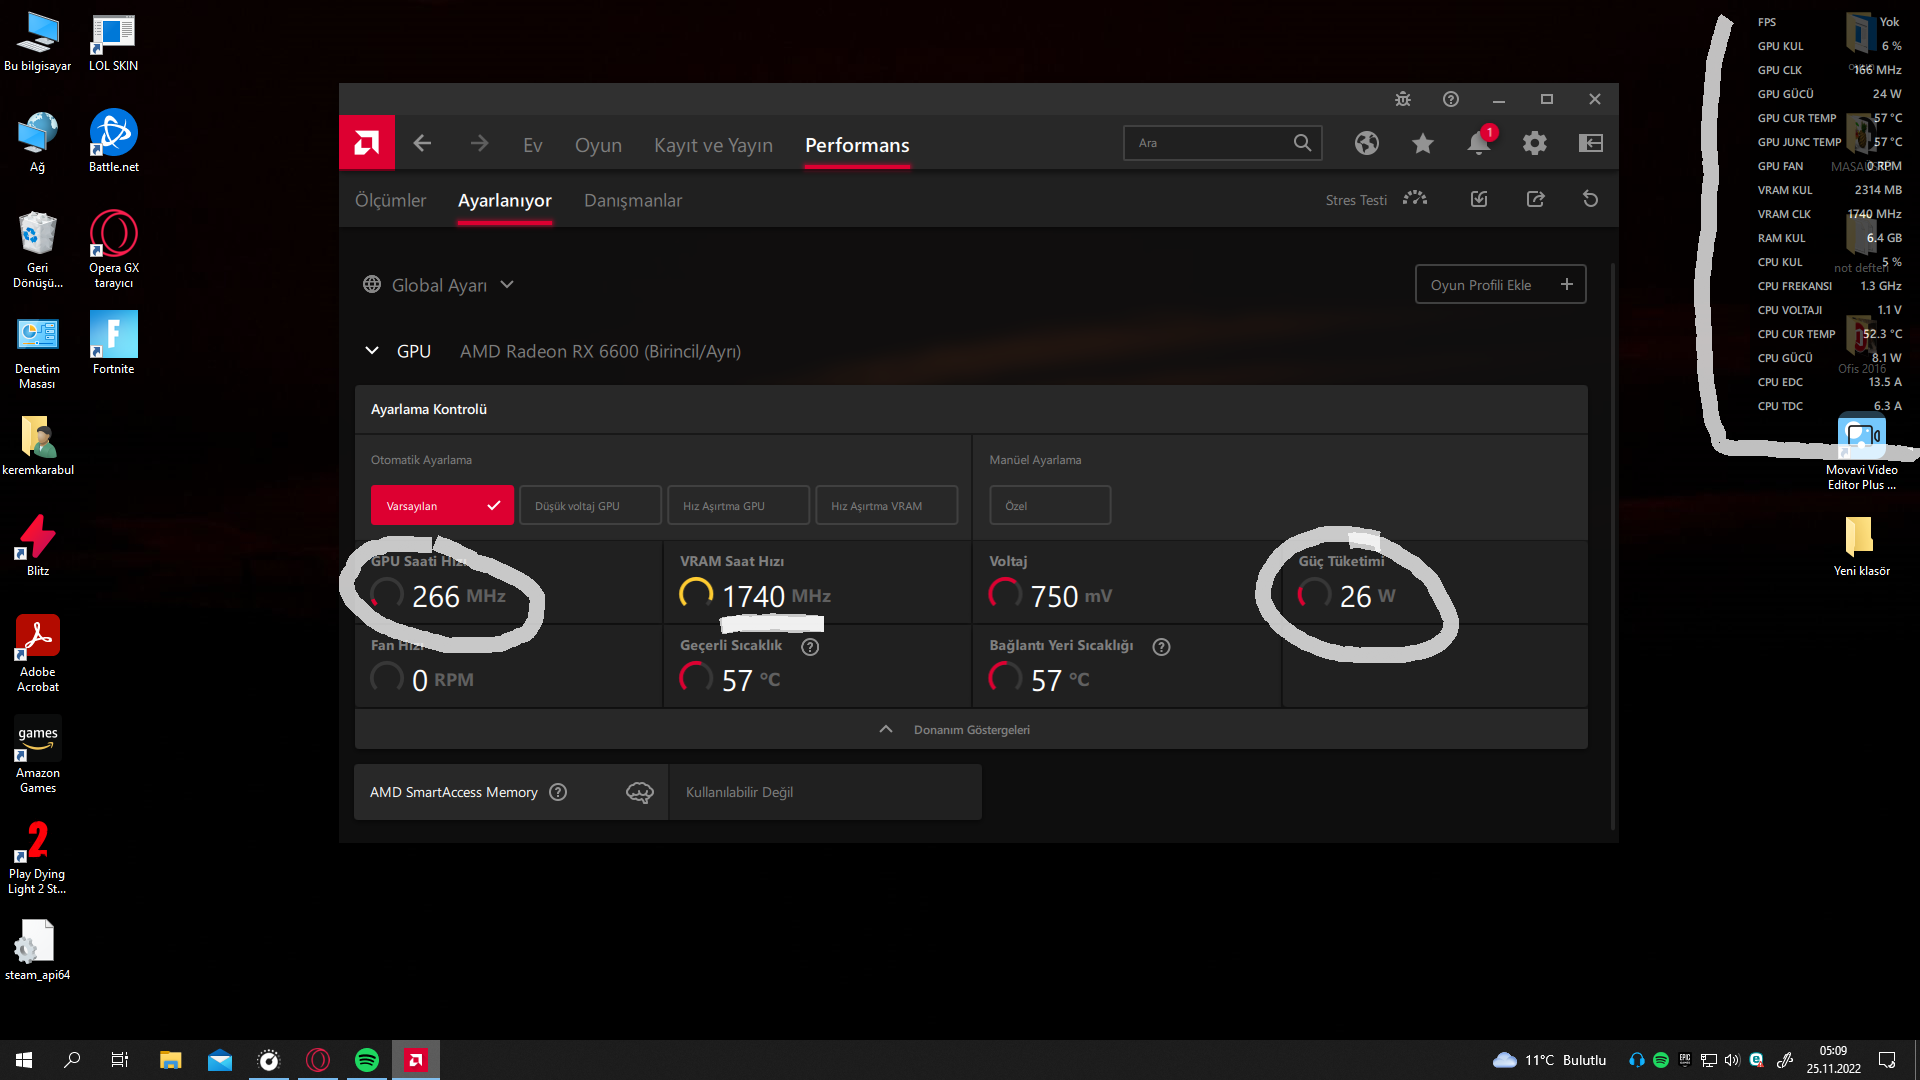This screenshot has height=1080, width=1920.
Task: Click Oyun Profili Ekle button
Action: [x=1500, y=285]
